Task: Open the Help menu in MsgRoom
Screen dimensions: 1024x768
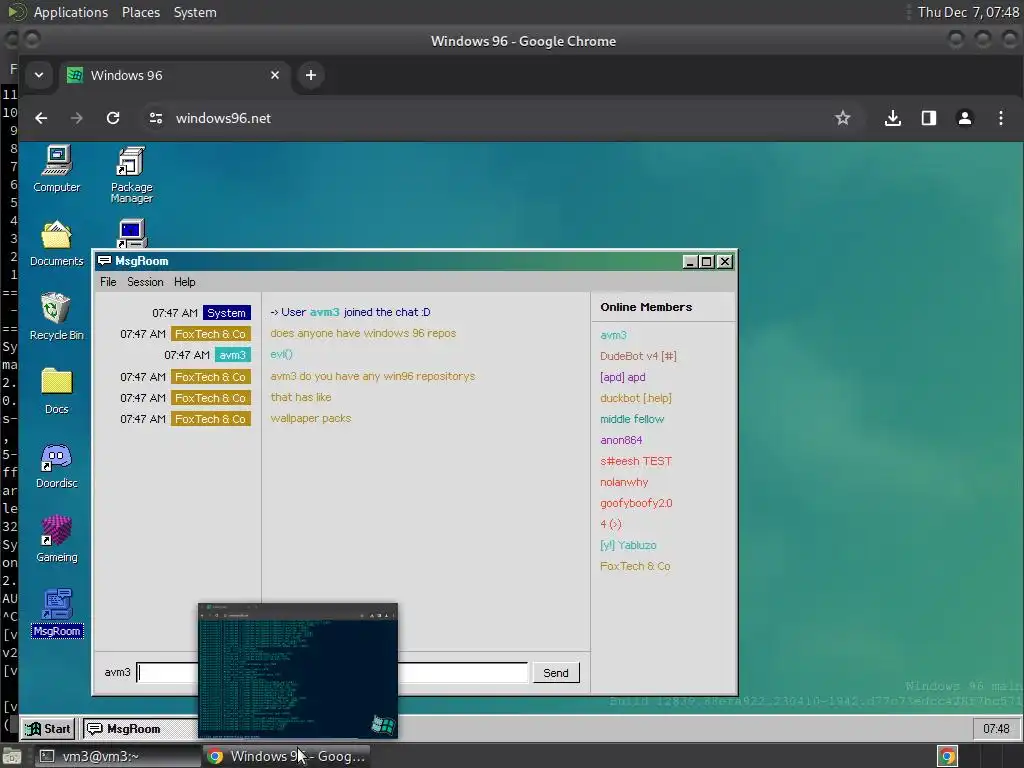Action: [184, 282]
